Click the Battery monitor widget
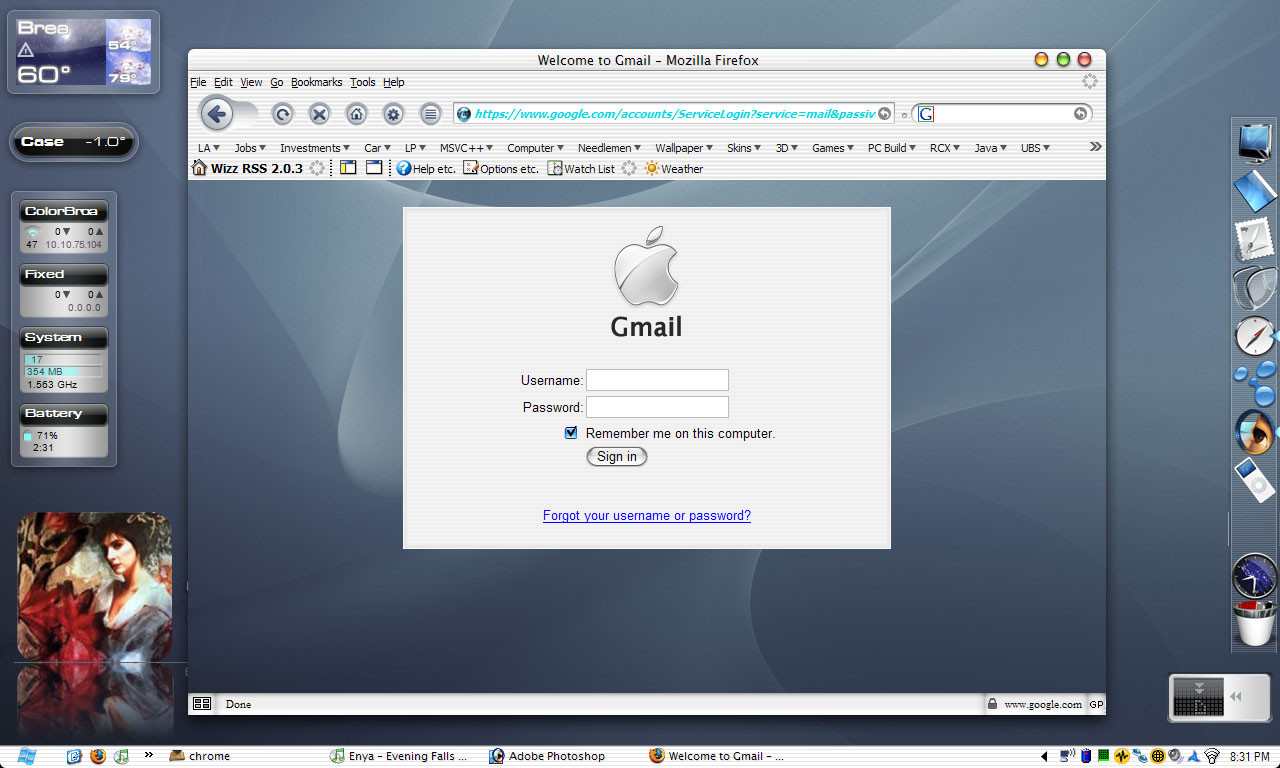Viewport: 1280px width, 768px height. coord(64,431)
